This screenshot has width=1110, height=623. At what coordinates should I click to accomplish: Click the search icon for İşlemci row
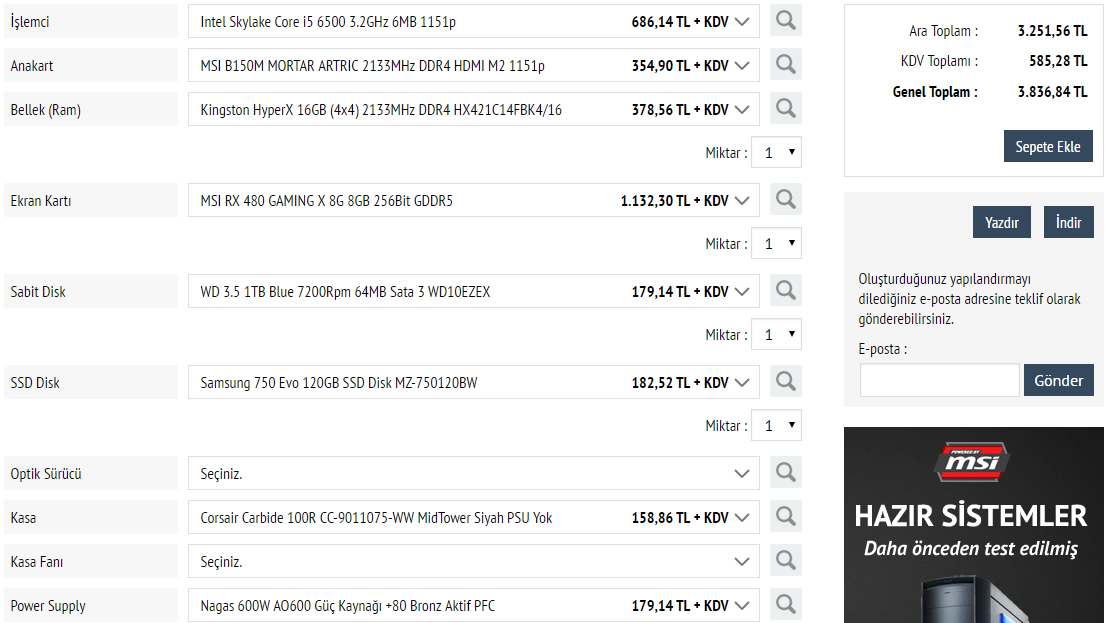tap(785, 21)
